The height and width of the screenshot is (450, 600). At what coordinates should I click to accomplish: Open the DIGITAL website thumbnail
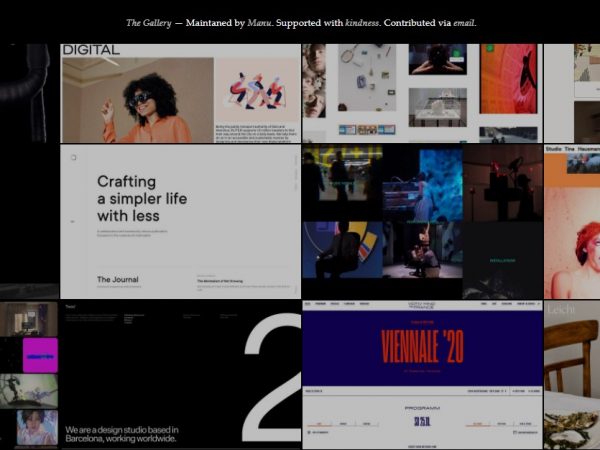pos(180,94)
